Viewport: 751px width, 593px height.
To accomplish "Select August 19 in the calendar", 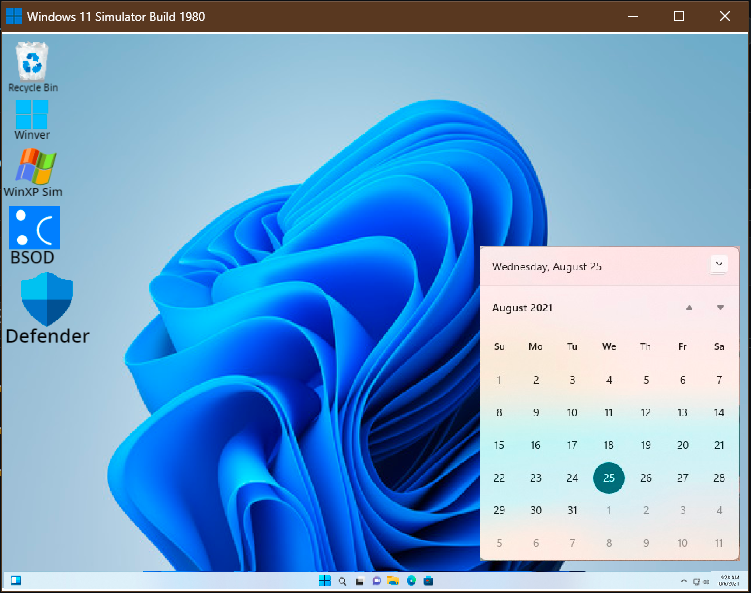I will 646,445.
